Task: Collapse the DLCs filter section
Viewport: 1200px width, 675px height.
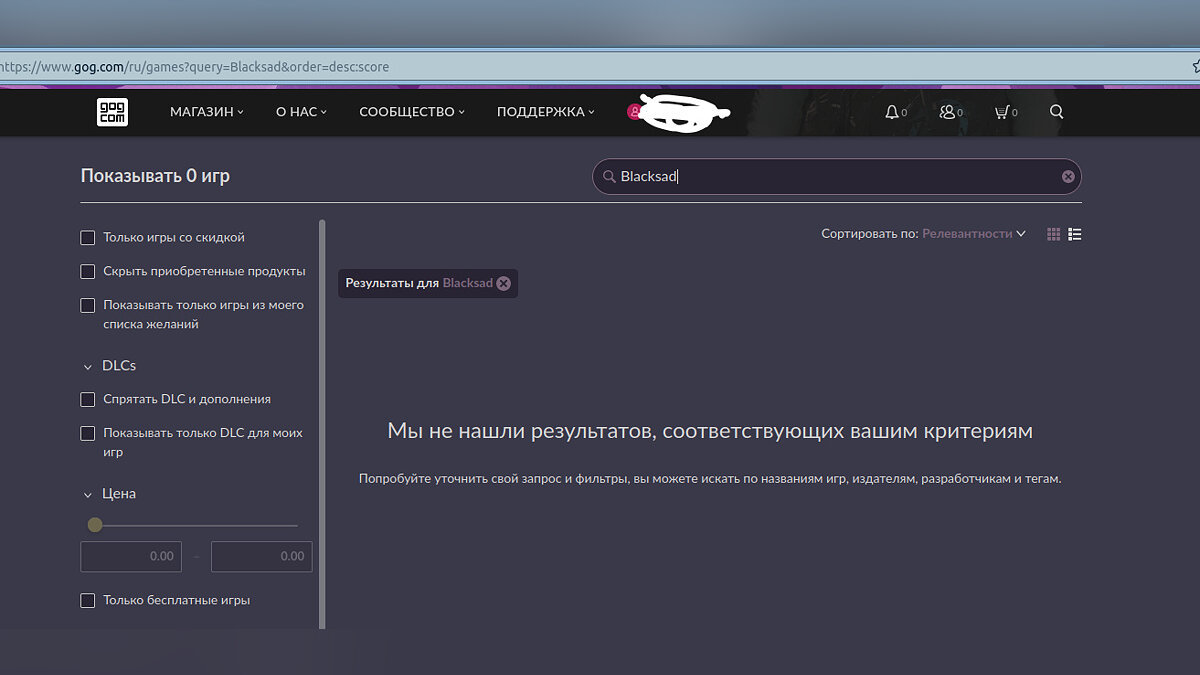Action: click(x=88, y=367)
